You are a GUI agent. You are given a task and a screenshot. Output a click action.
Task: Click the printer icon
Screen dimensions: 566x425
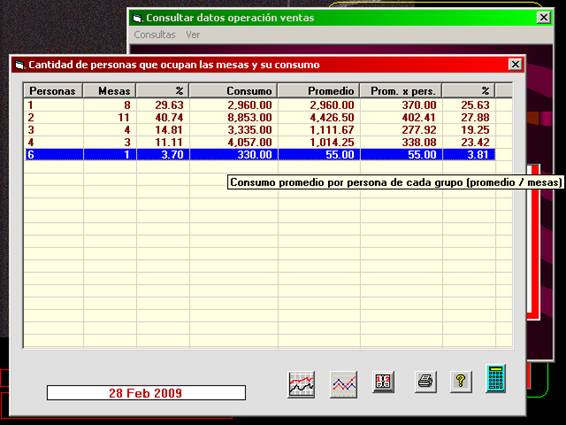pyautogui.click(x=426, y=381)
